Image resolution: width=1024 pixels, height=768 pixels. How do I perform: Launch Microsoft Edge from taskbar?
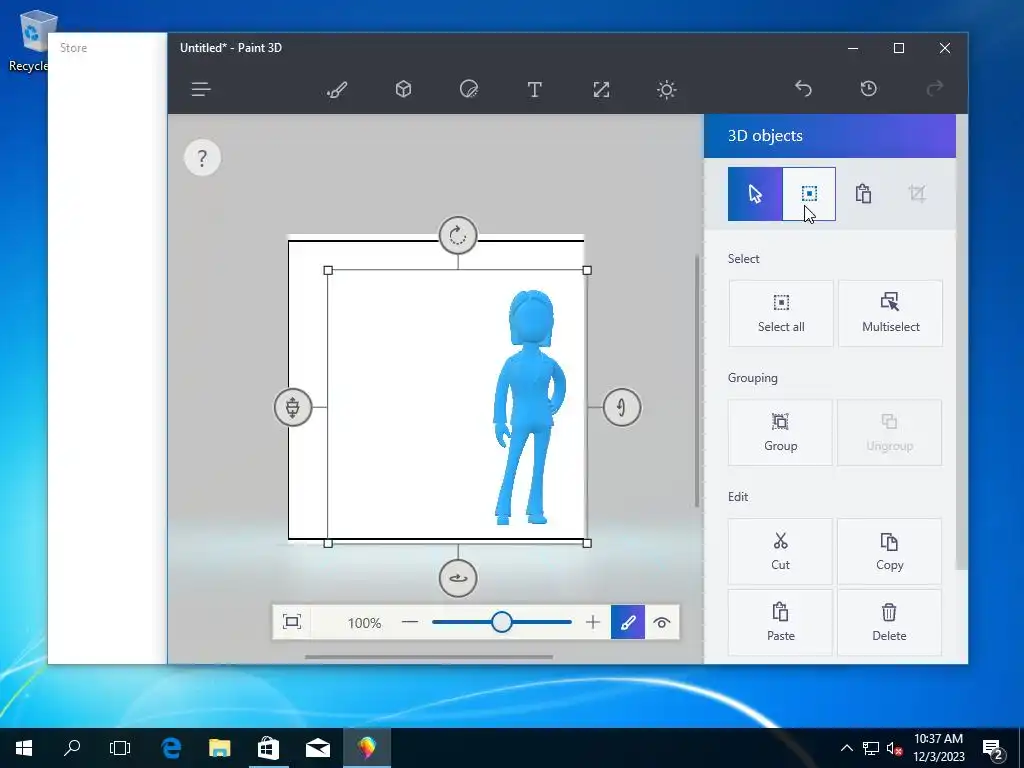click(170, 748)
